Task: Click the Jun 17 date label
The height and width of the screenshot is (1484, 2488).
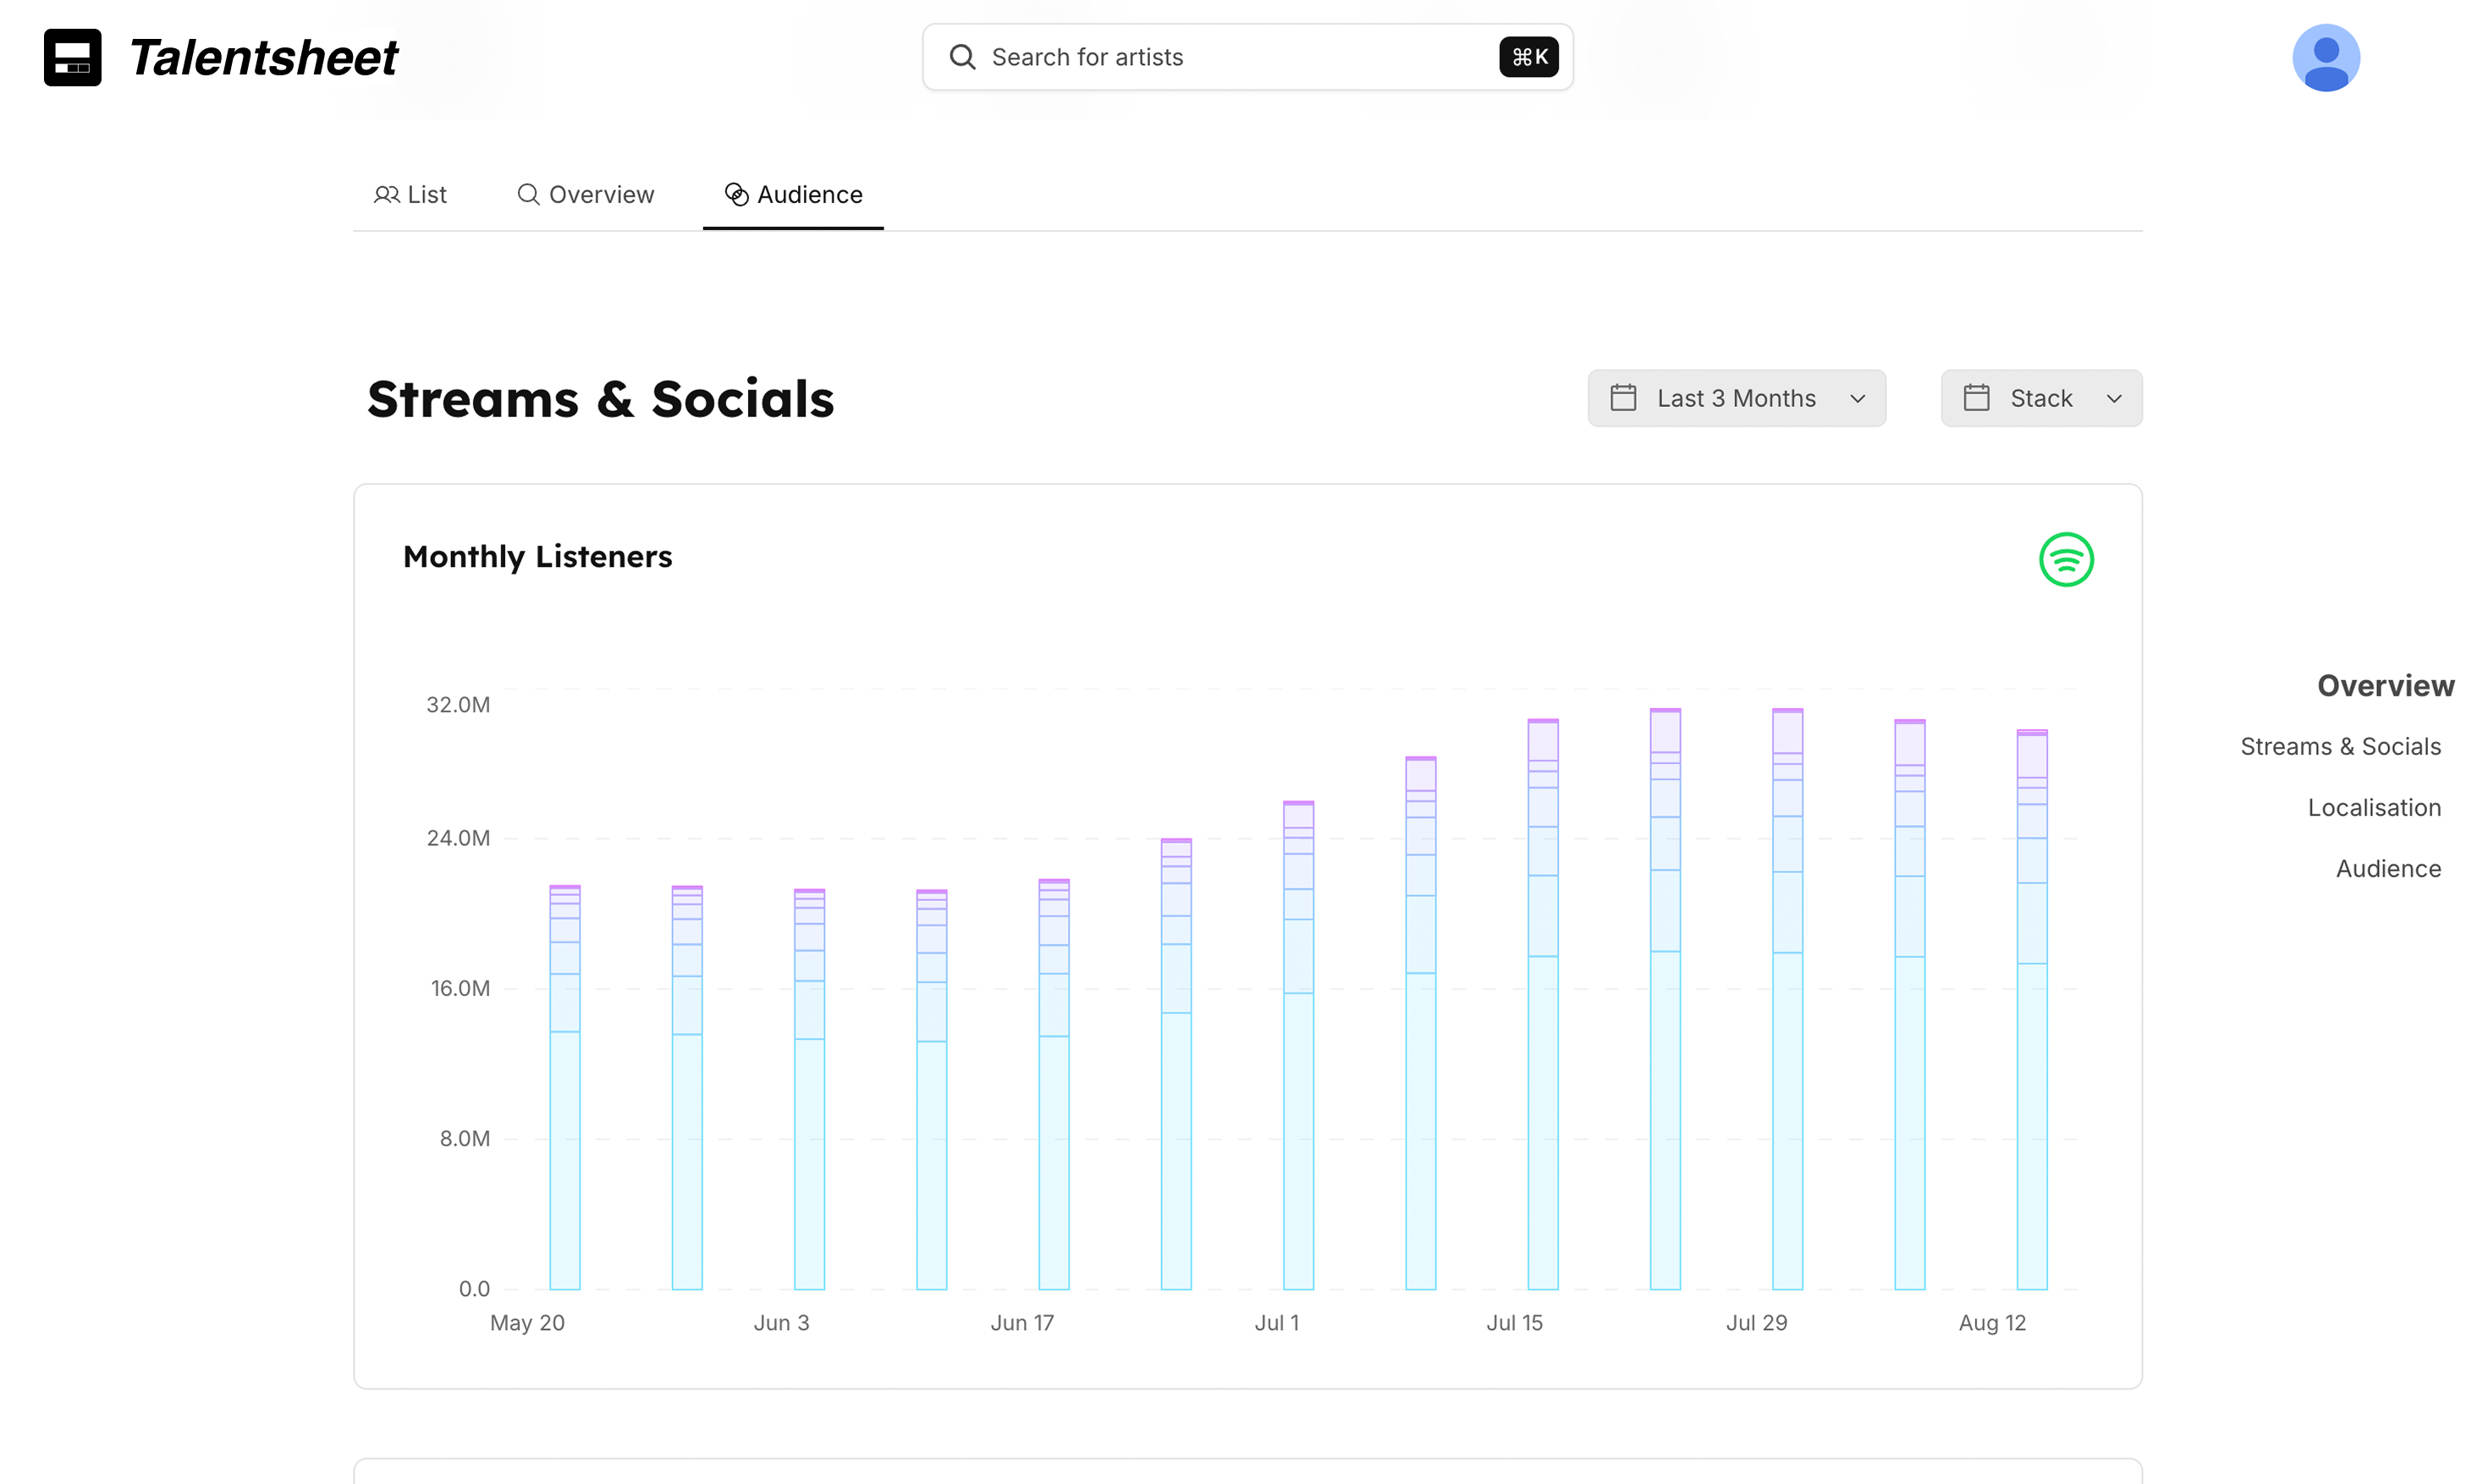Action: 1022,1323
